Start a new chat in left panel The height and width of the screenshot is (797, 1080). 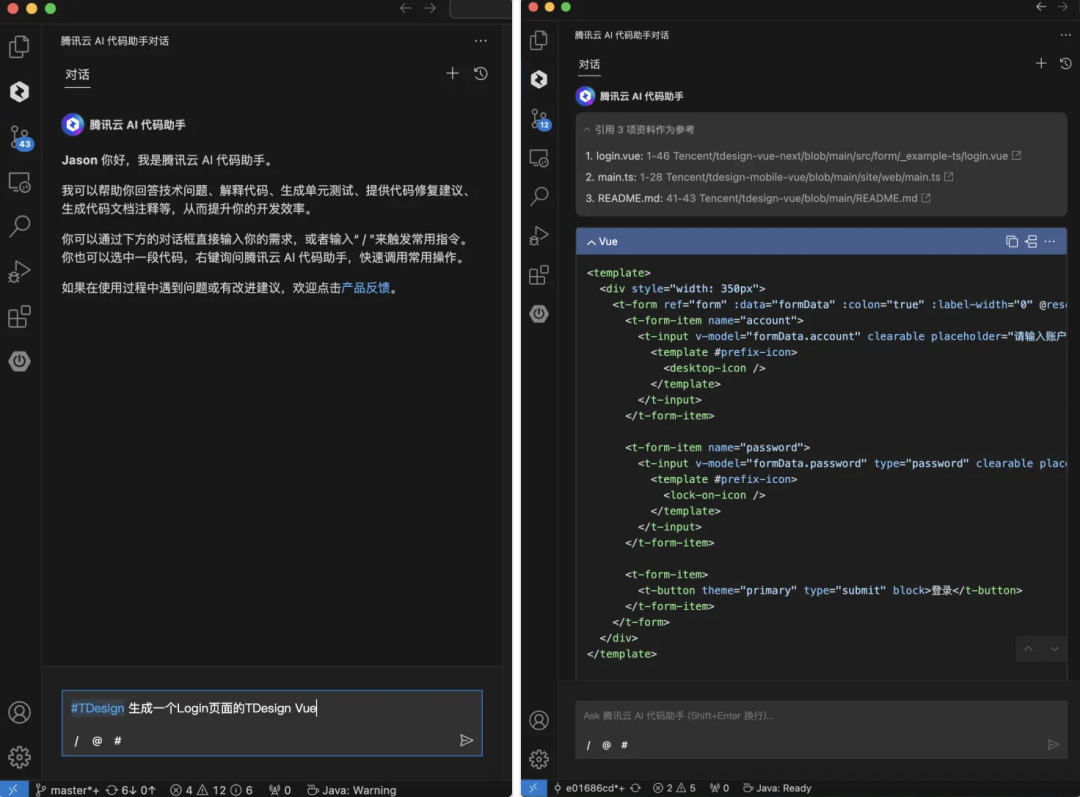(452, 74)
